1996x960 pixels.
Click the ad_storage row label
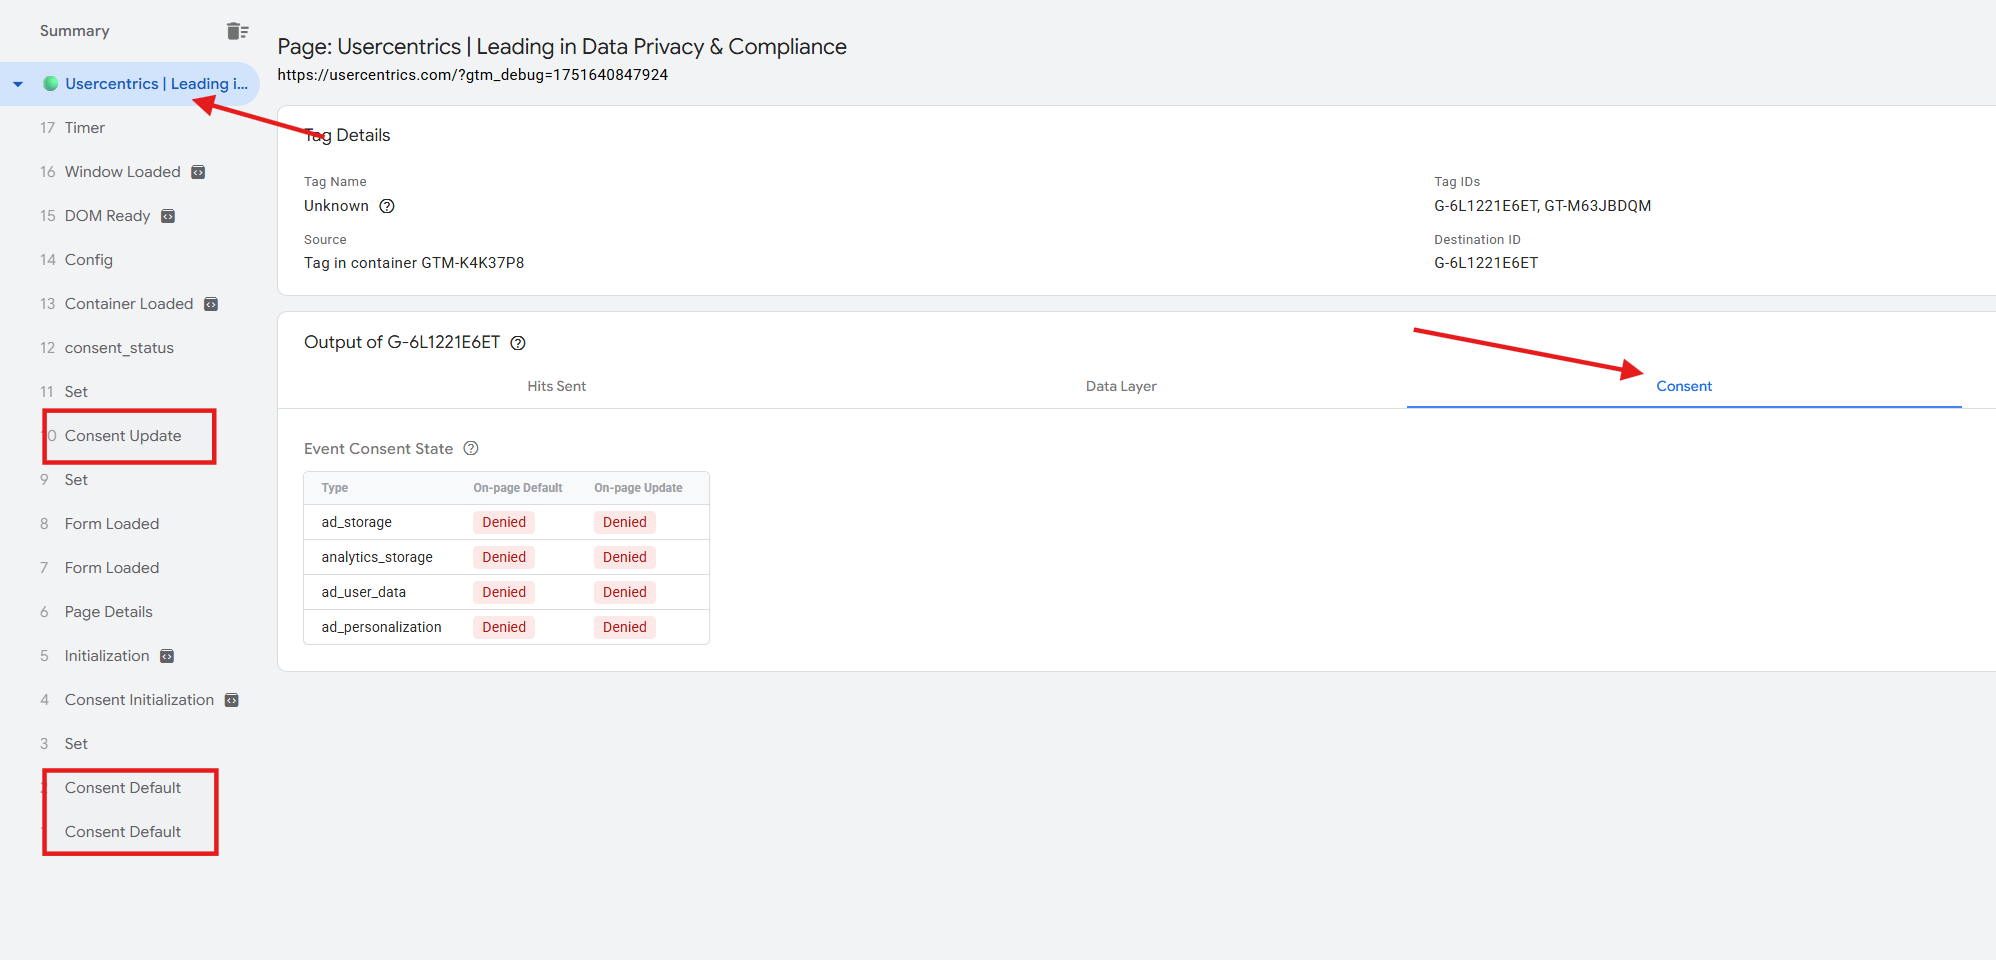356,522
